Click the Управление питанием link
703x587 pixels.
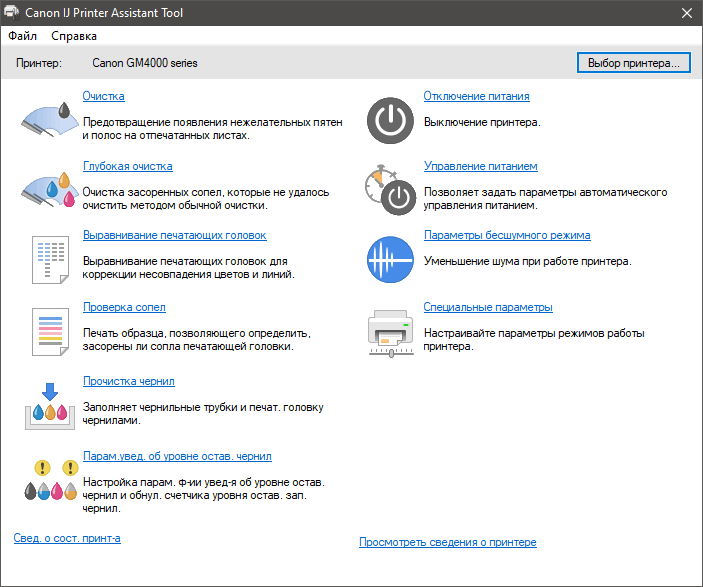(x=480, y=166)
